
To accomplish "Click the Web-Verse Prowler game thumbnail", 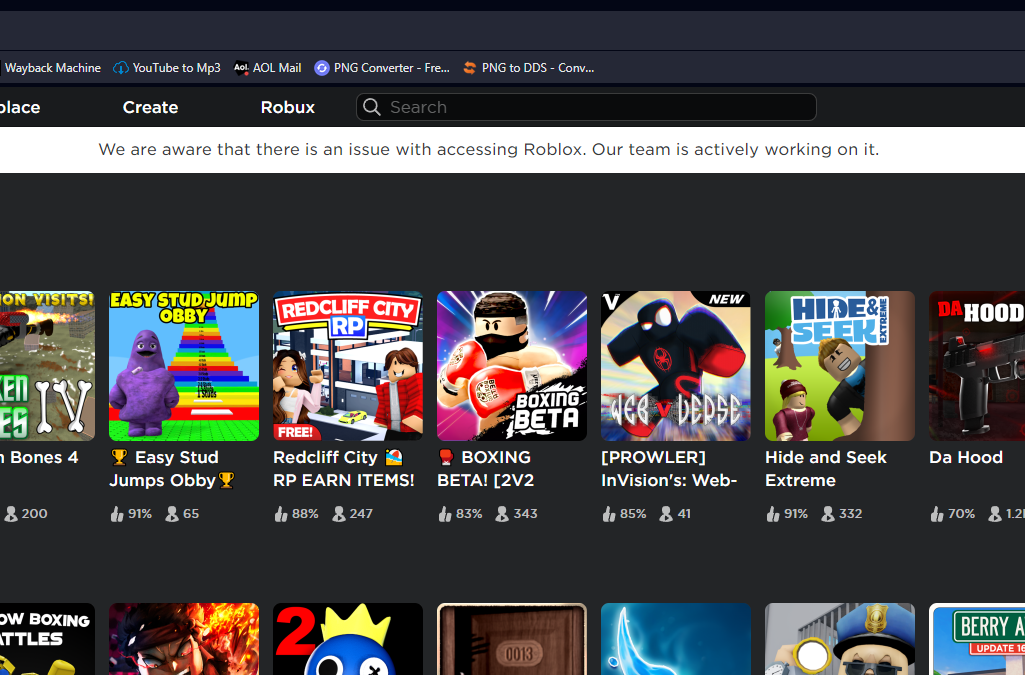I will 676,366.
